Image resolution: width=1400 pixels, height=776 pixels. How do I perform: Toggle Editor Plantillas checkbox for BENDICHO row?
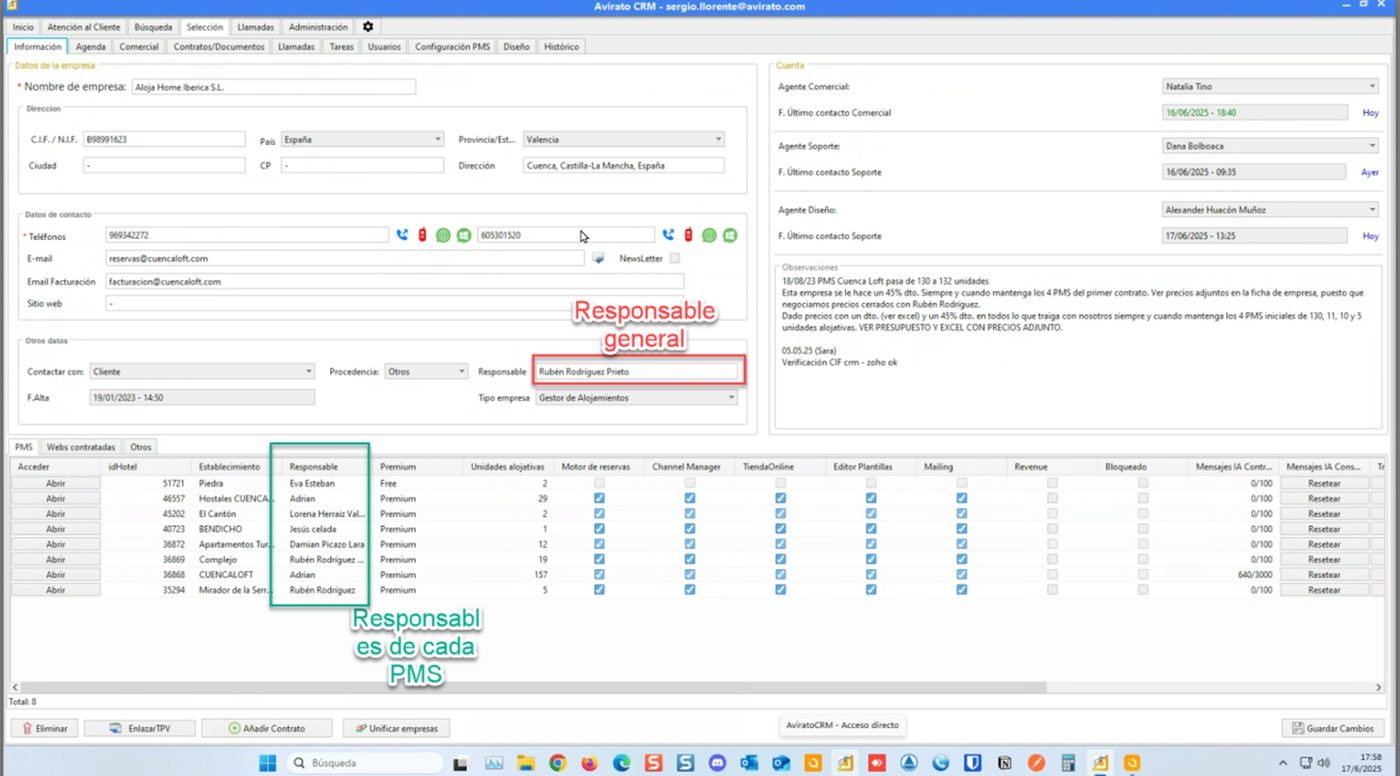[871, 529]
